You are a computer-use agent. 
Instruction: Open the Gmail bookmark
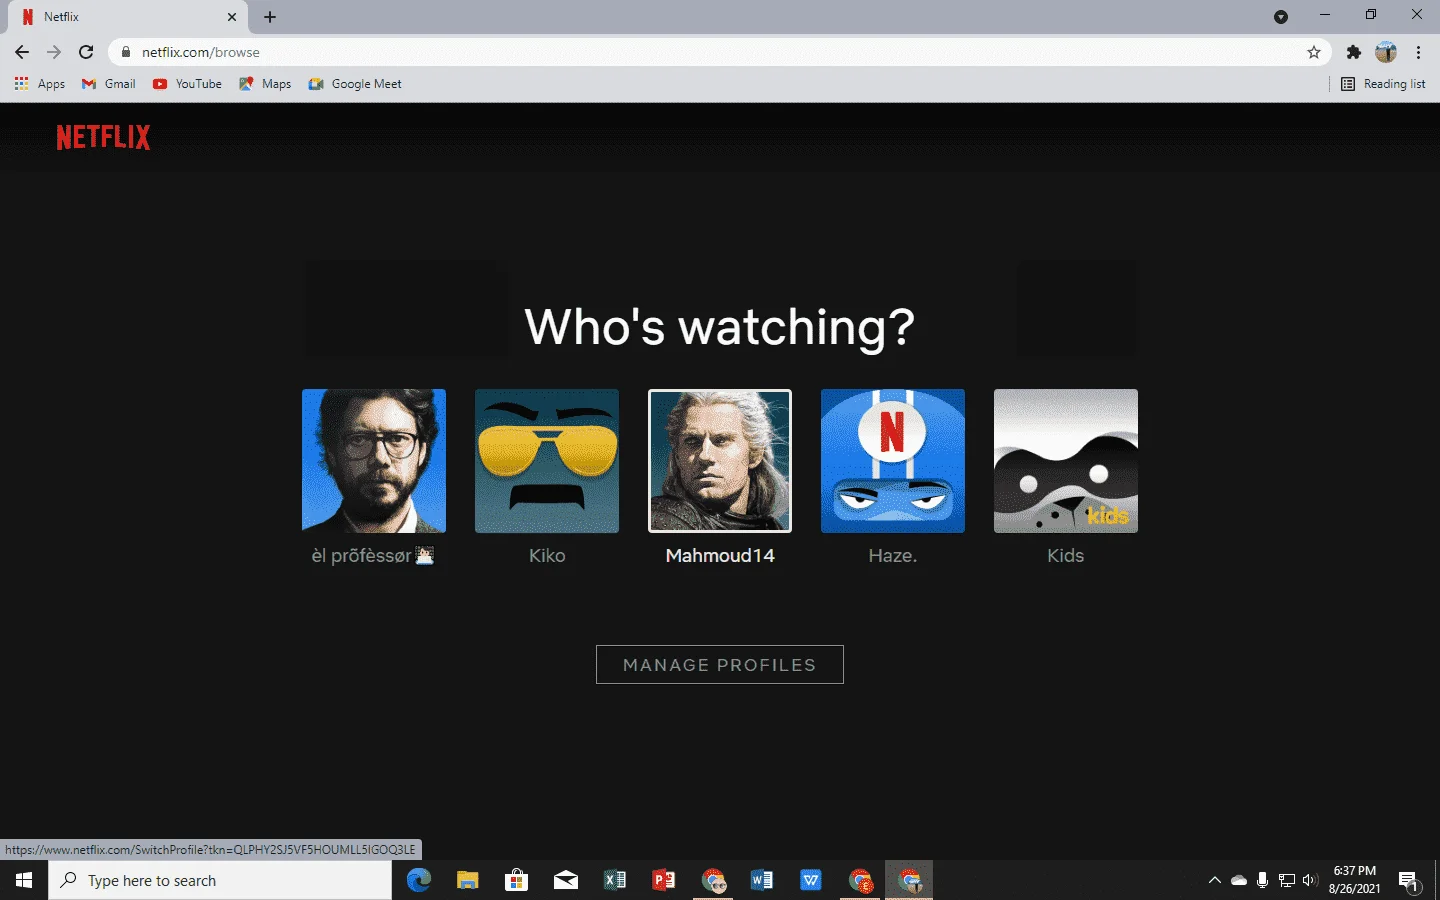108,84
